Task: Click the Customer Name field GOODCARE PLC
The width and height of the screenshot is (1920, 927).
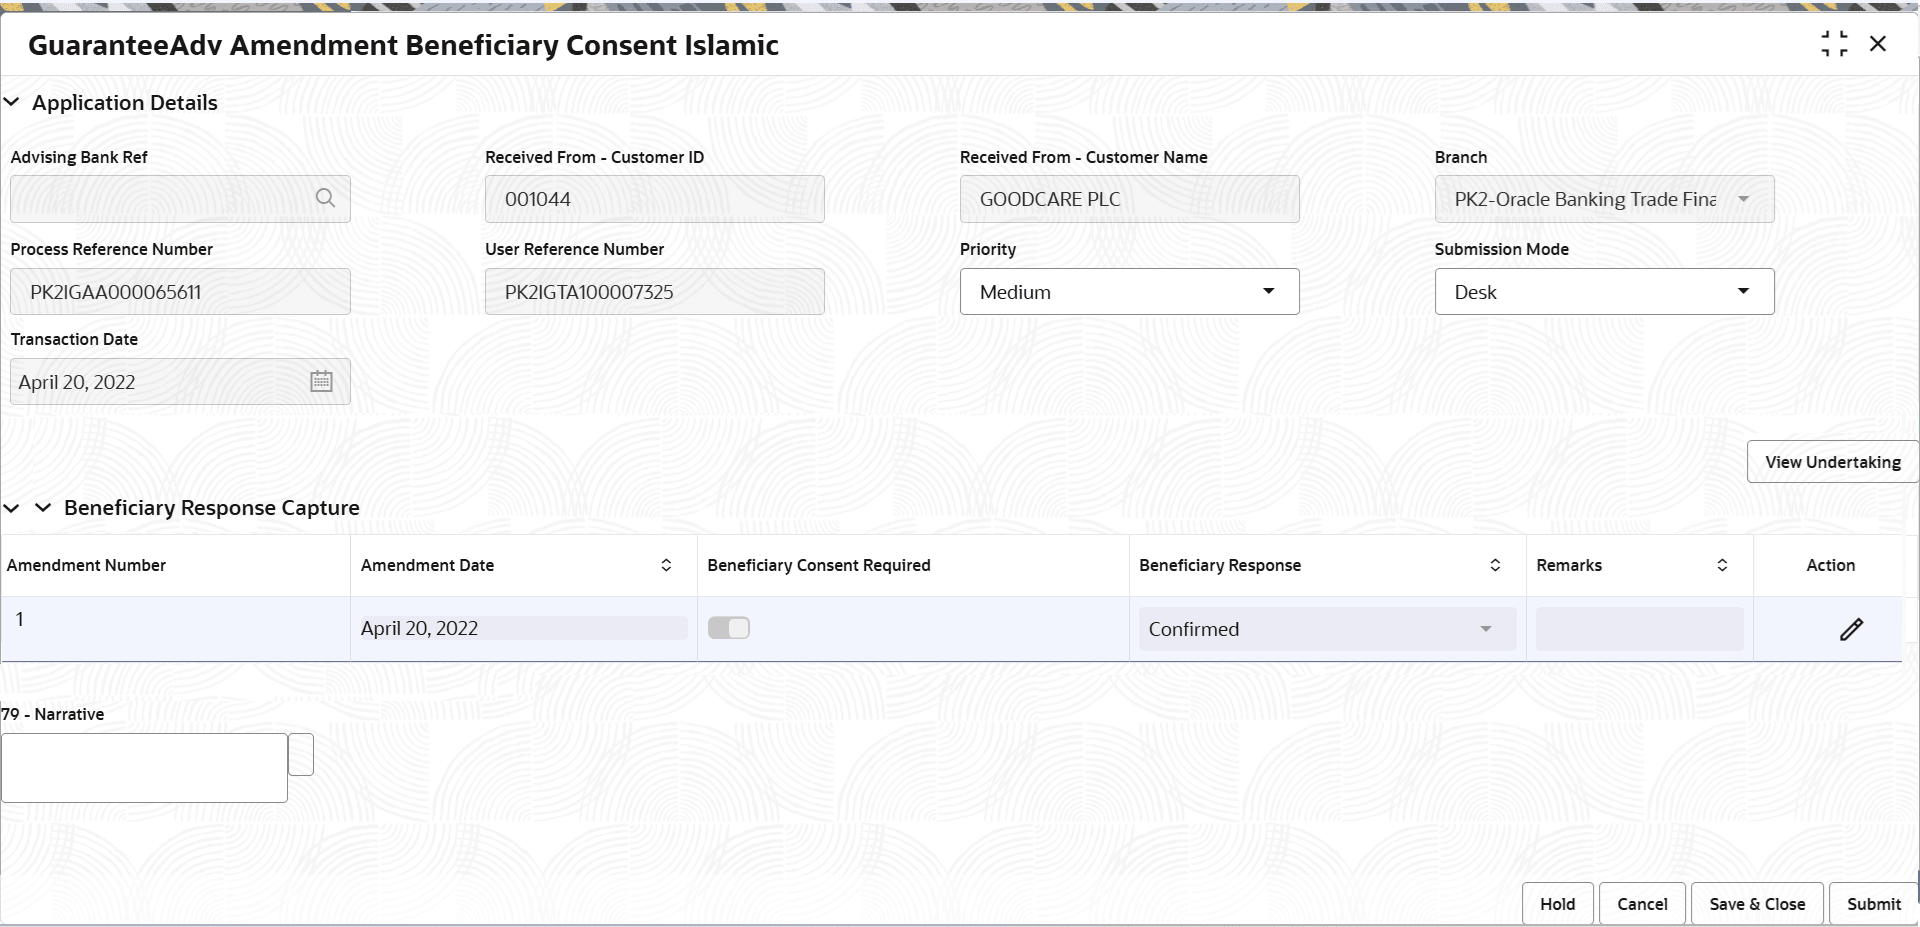Action: point(1129,199)
